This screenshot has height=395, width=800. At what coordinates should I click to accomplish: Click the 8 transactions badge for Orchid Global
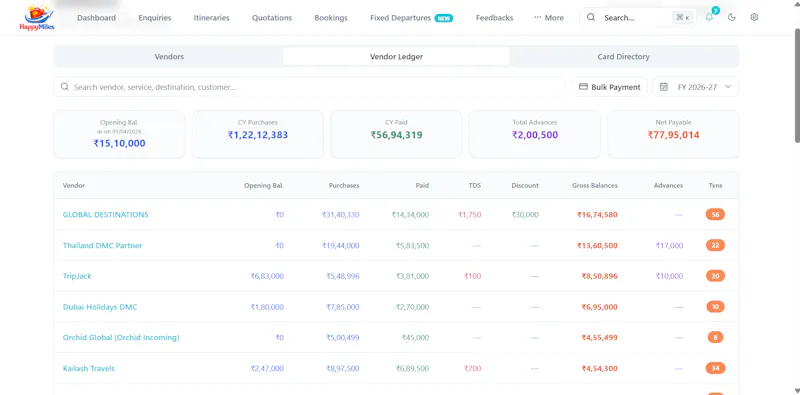point(715,337)
